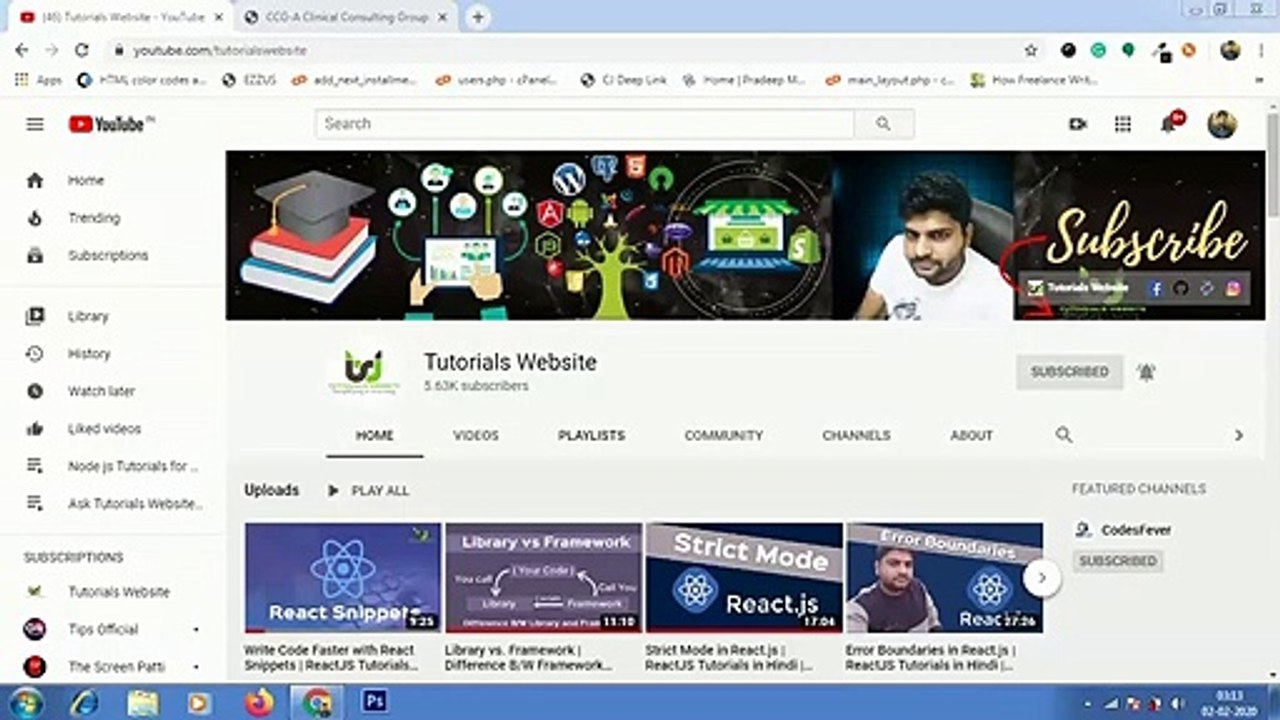Open Photoshop from the taskbar

(x=375, y=703)
